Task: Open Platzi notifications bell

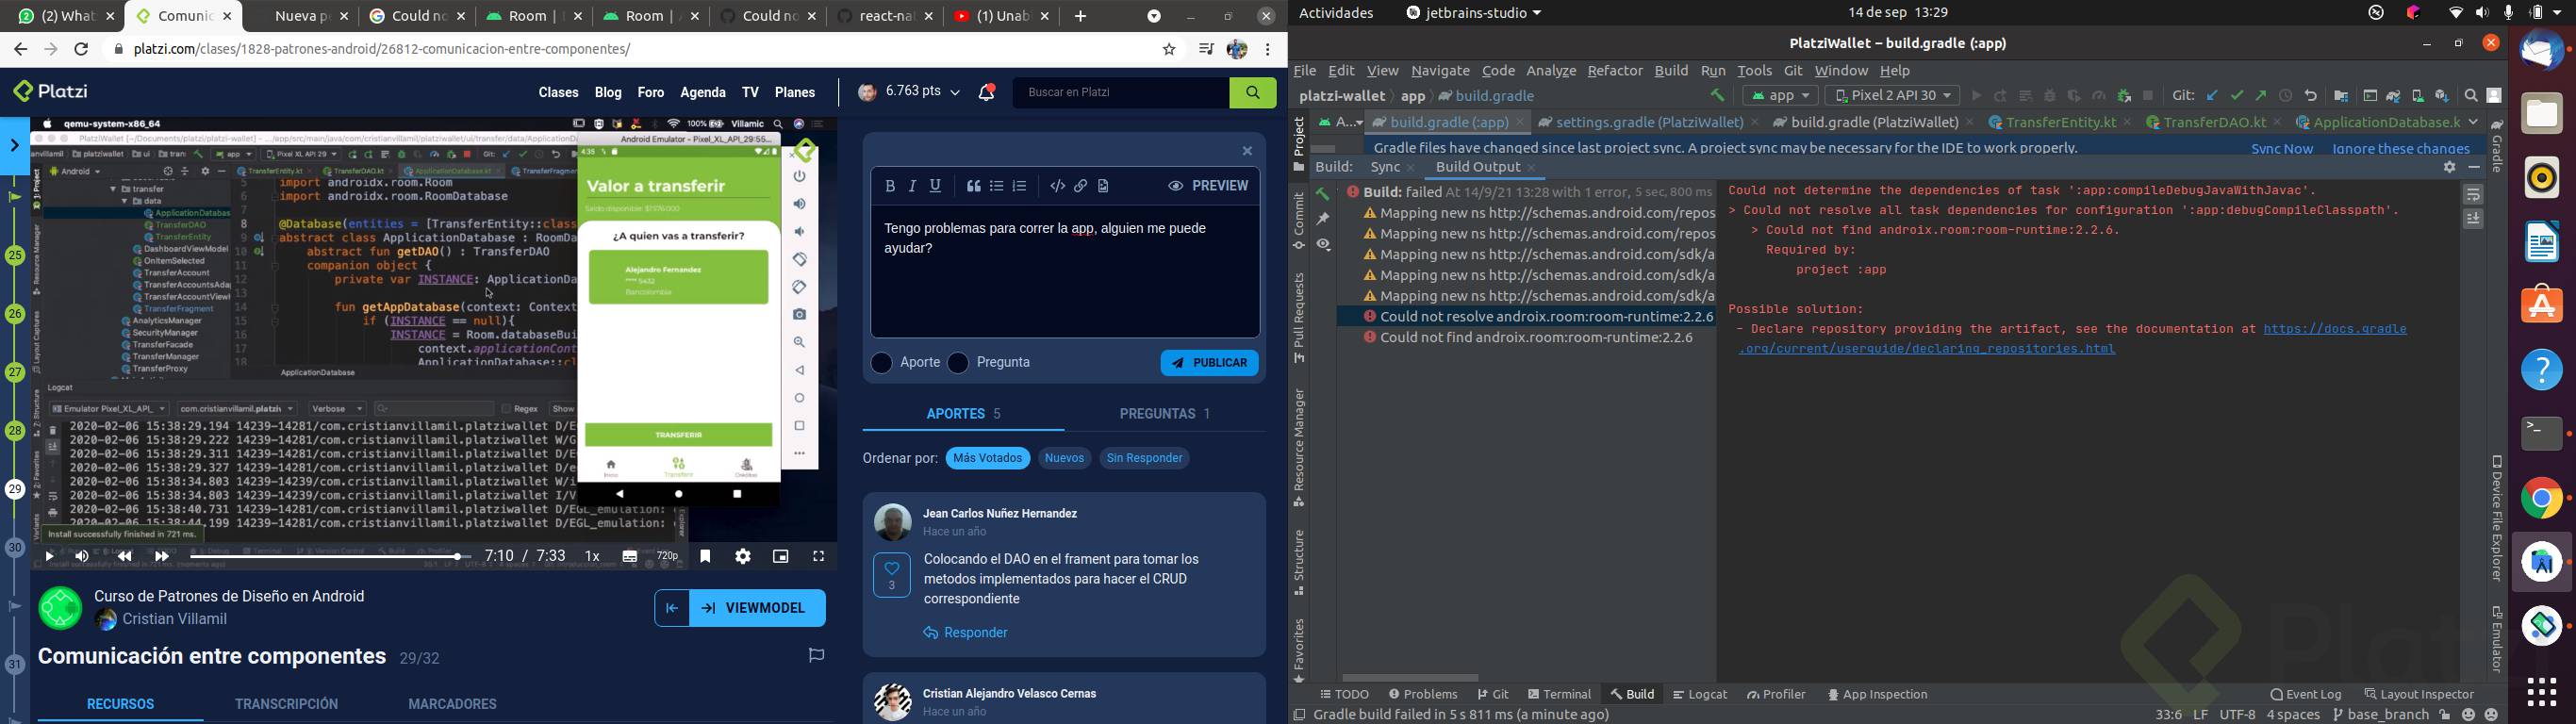Action: click(x=987, y=93)
